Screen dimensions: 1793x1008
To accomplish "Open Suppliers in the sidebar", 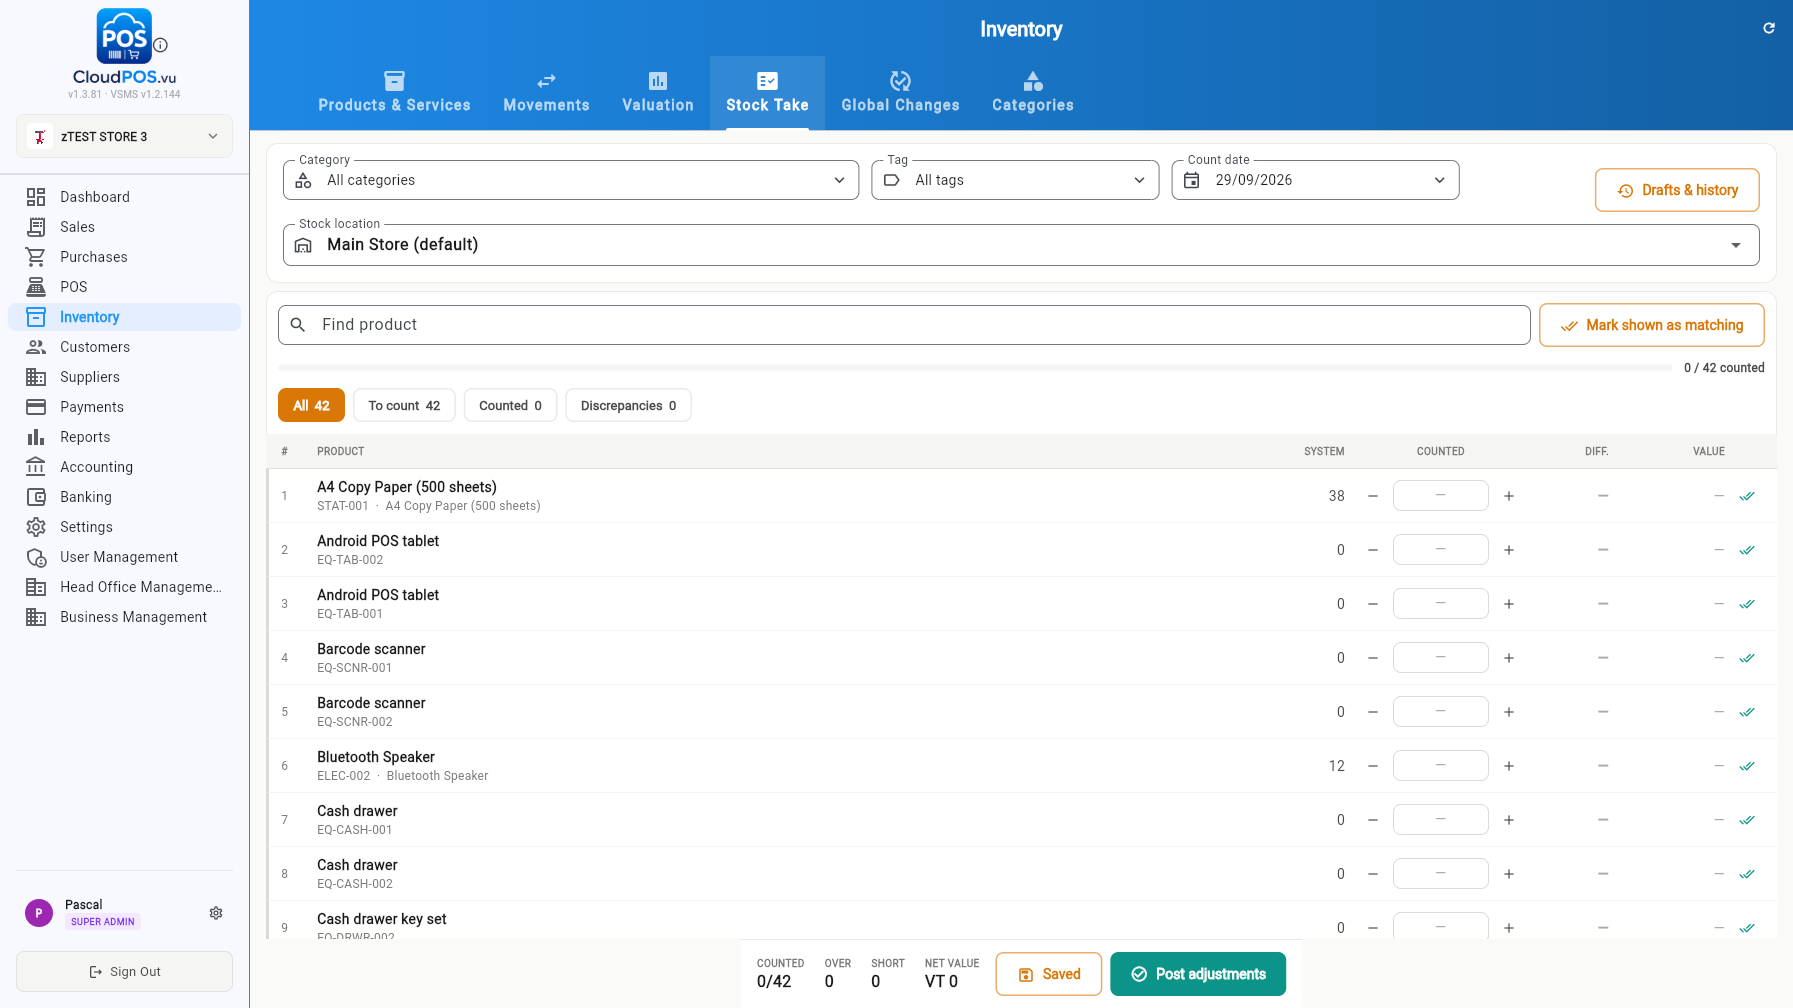I will click(124, 377).
